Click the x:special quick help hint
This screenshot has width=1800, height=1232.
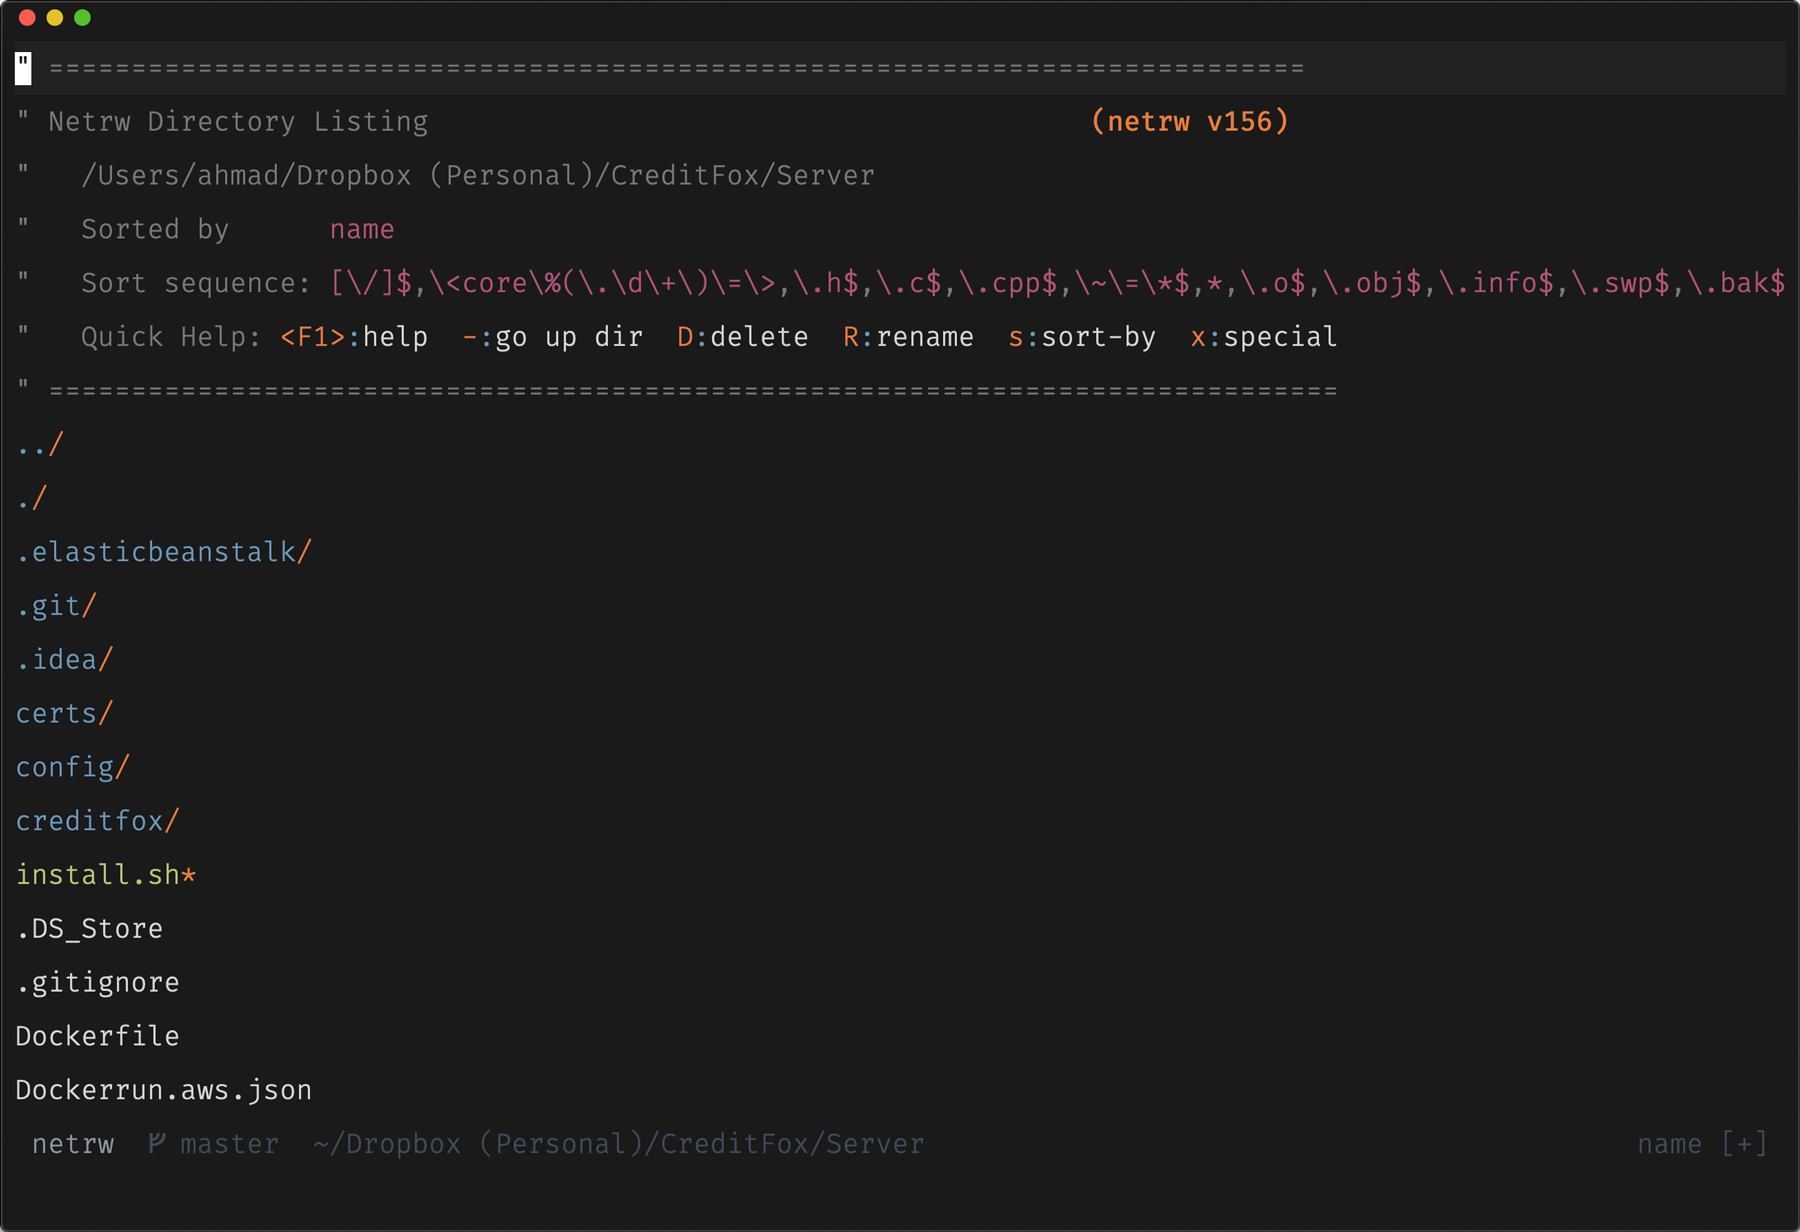coord(1264,337)
